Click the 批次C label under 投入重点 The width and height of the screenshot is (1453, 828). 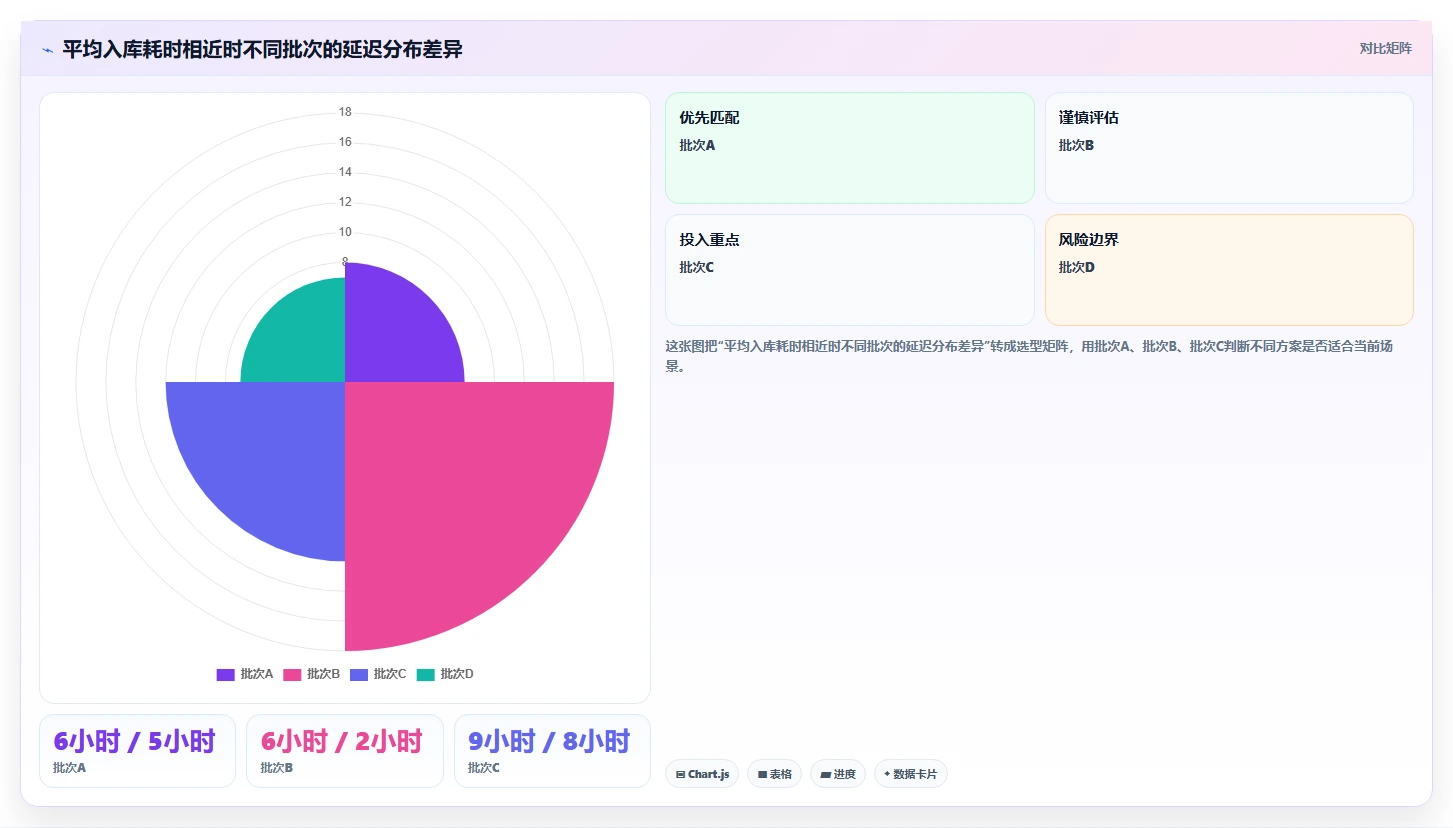pyautogui.click(x=696, y=267)
